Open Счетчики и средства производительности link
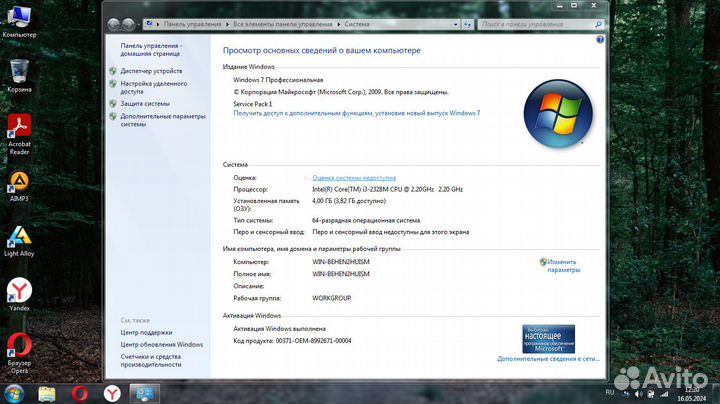 pos(151,360)
